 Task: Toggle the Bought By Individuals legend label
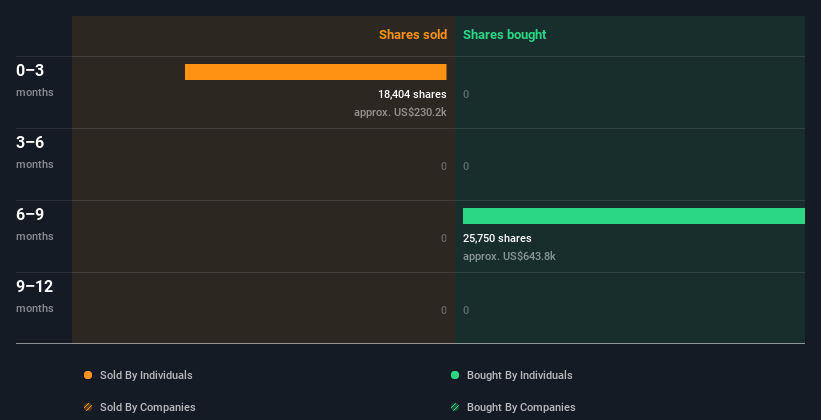click(x=519, y=375)
